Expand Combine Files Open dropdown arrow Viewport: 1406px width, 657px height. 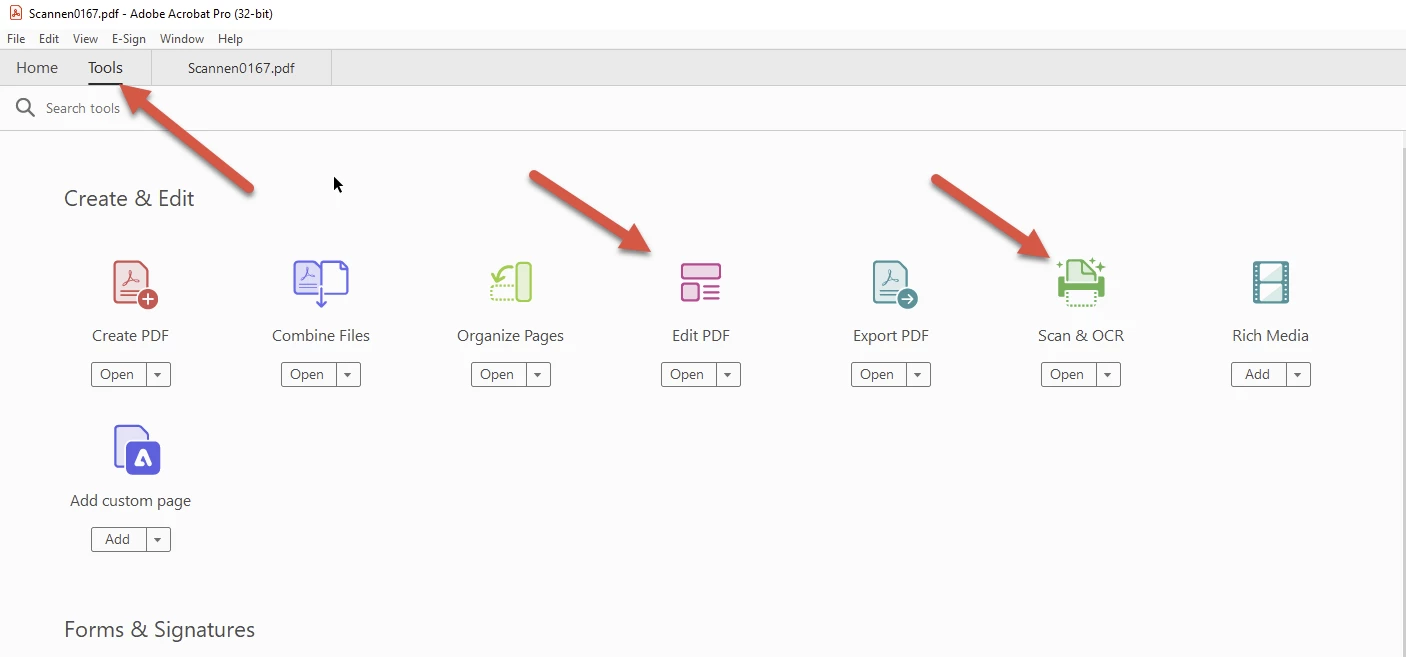click(x=348, y=374)
